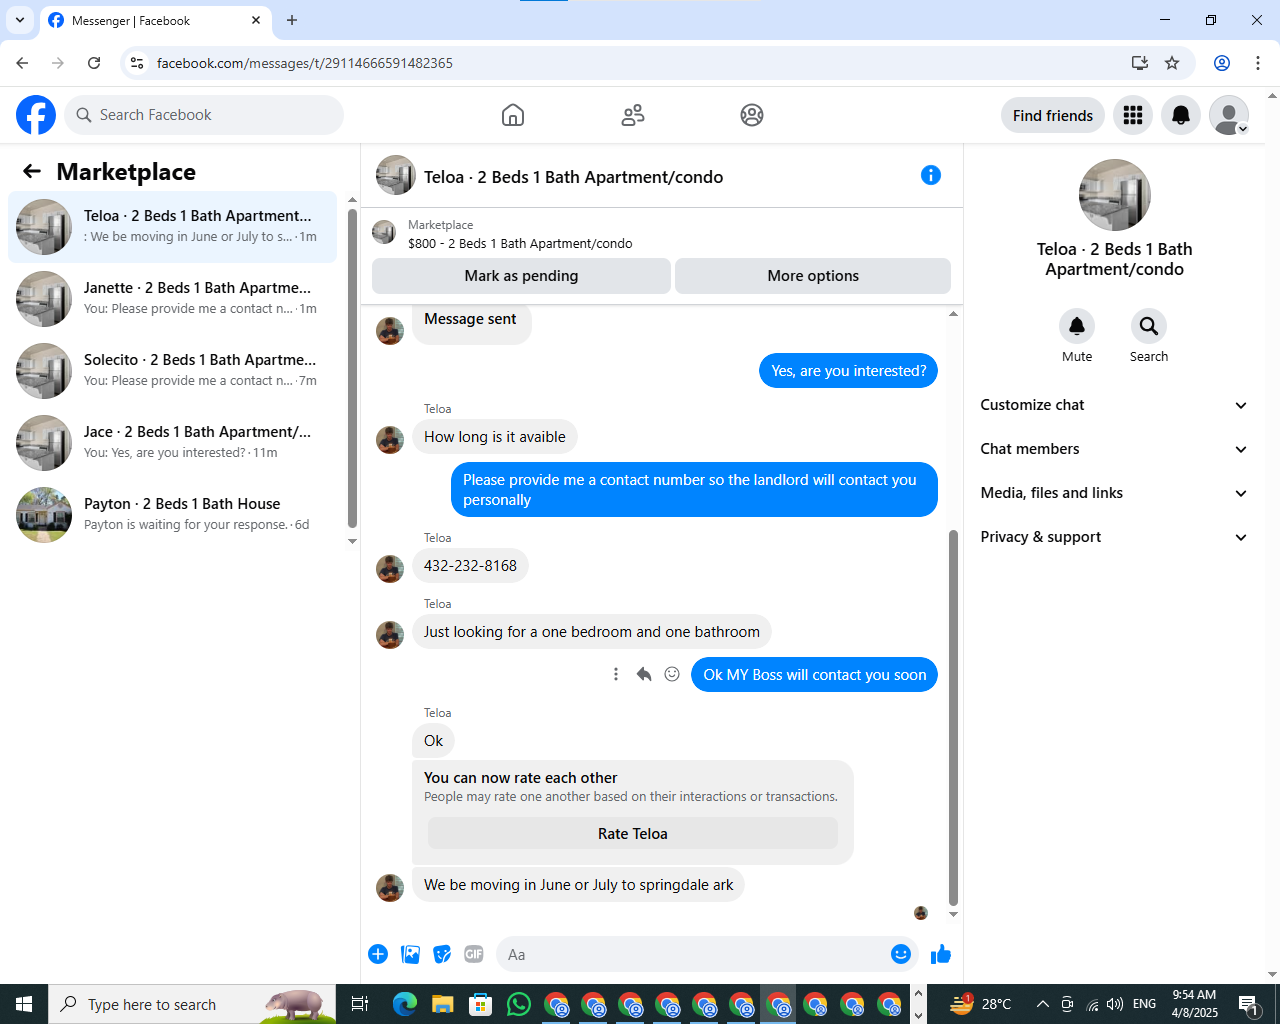Open the Jace conversation in list
This screenshot has width=1280, height=1024.
(x=173, y=443)
